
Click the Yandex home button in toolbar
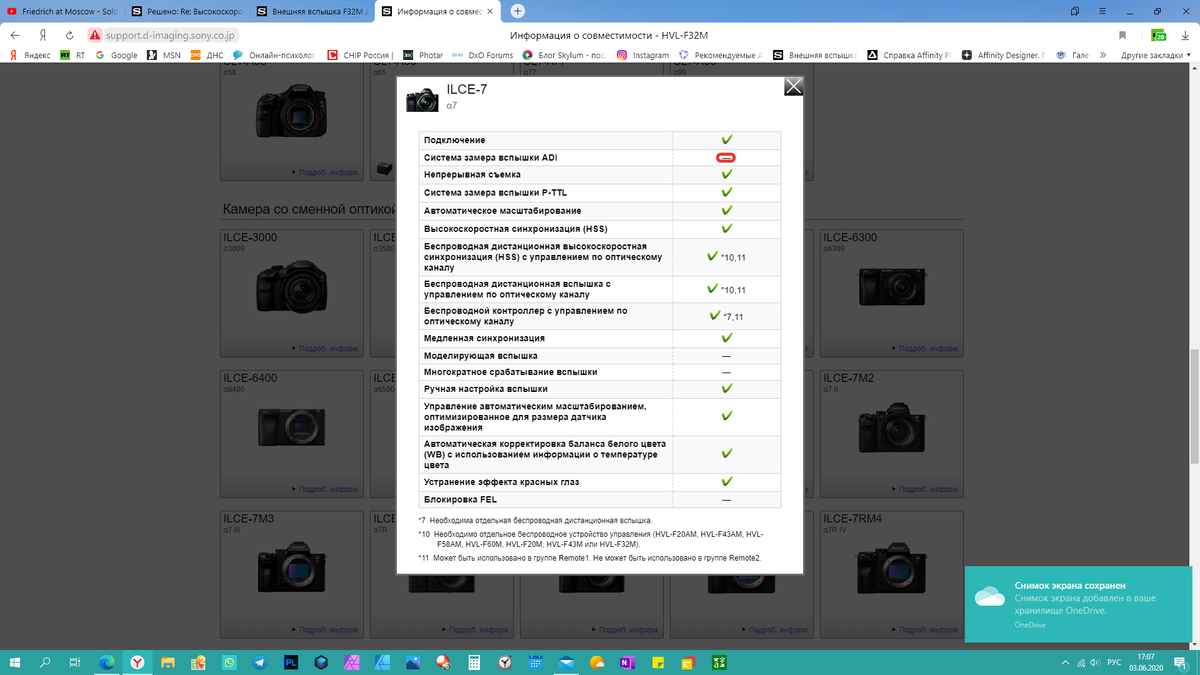pyautogui.click(x=43, y=35)
